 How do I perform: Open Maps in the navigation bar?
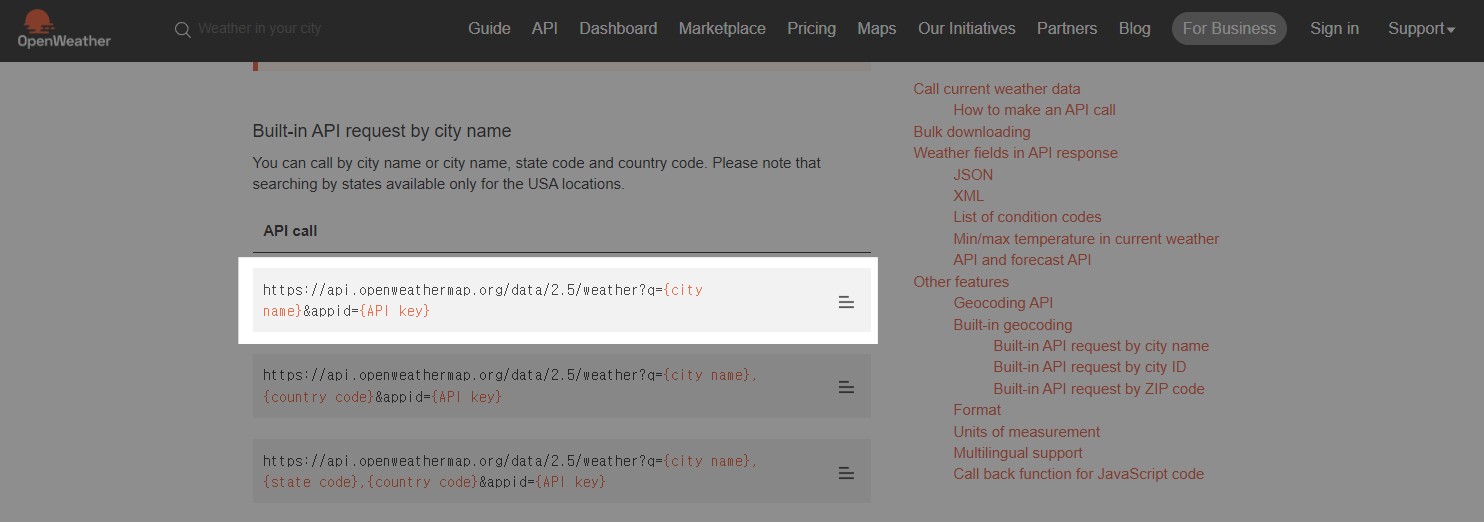tap(876, 28)
